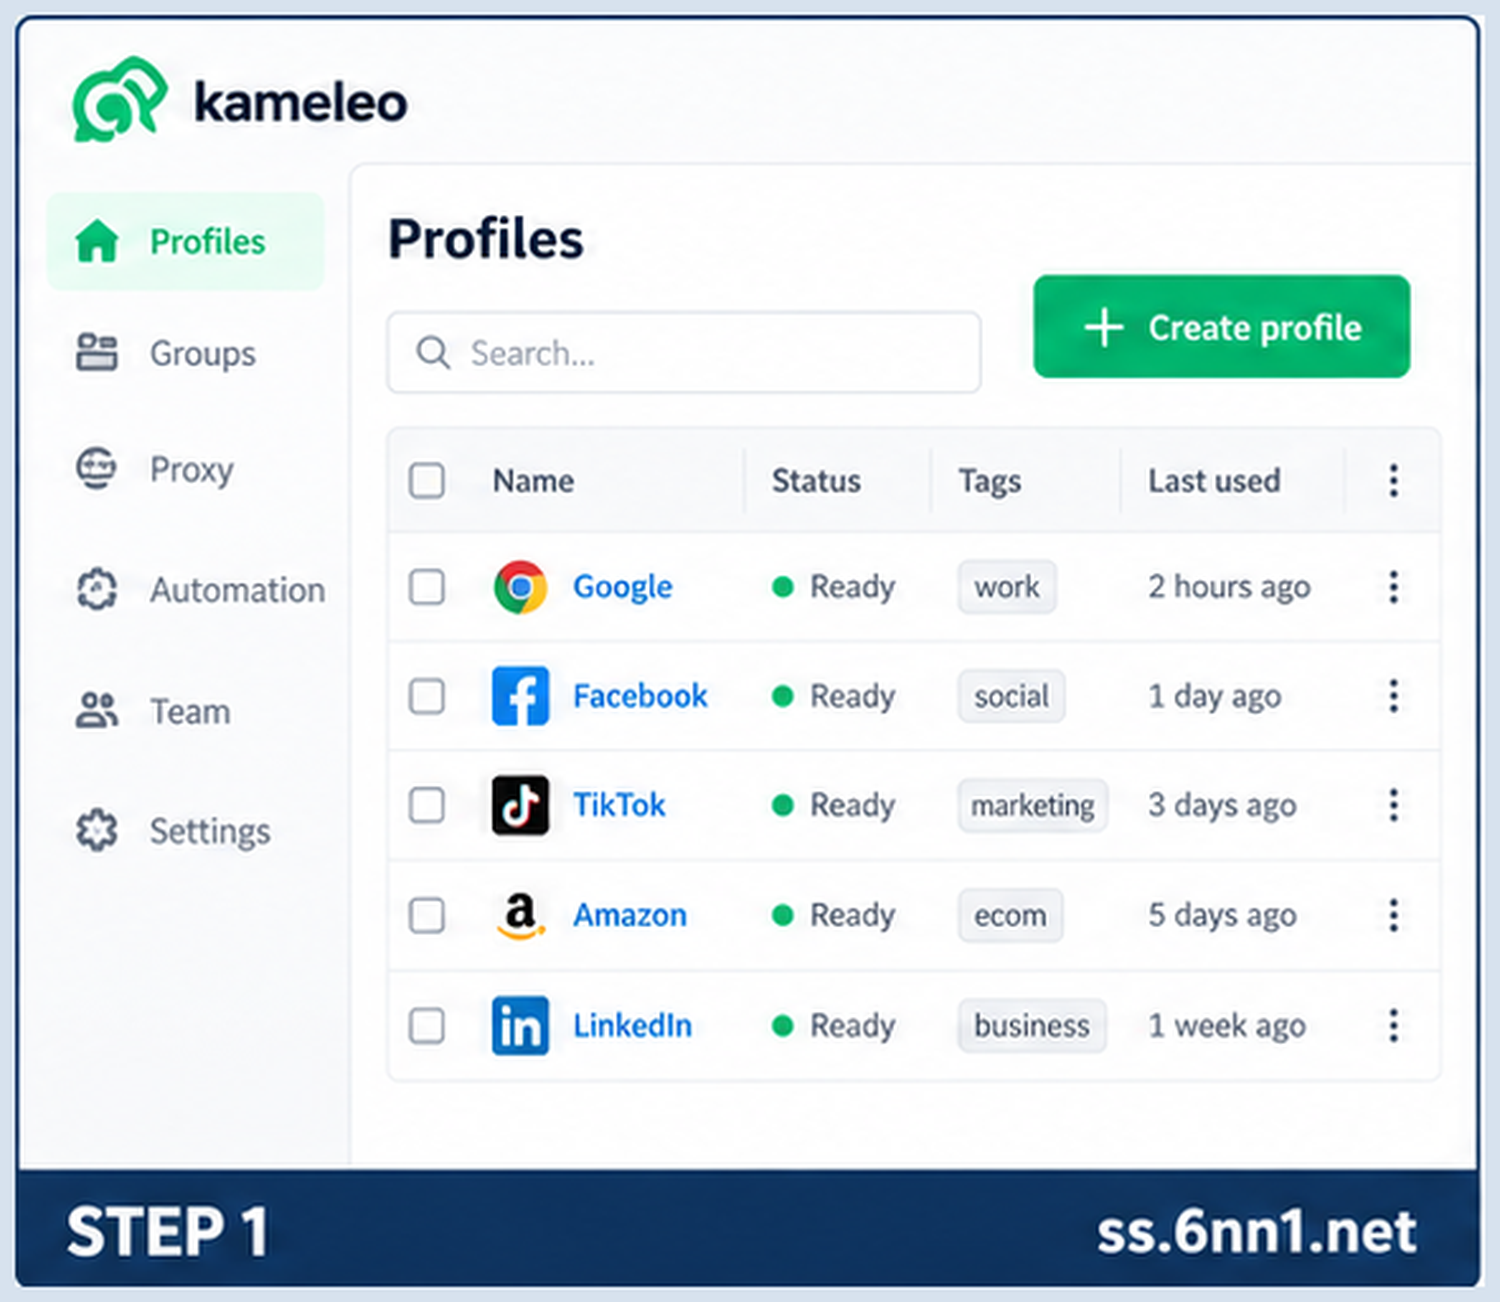Open the Profiles section in sidebar

point(186,241)
